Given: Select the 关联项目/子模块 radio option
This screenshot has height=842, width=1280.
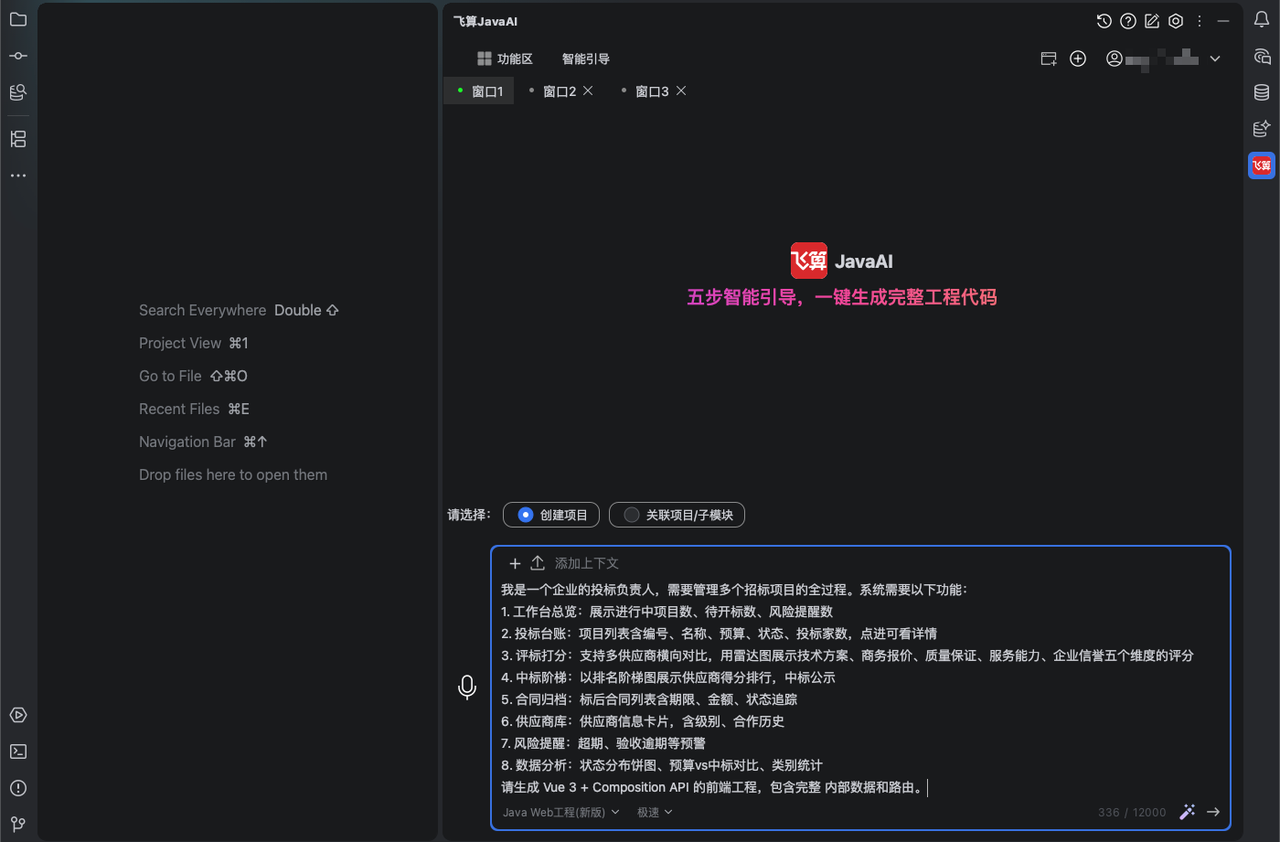Looking at the screenshot, I should click(677, 515).
